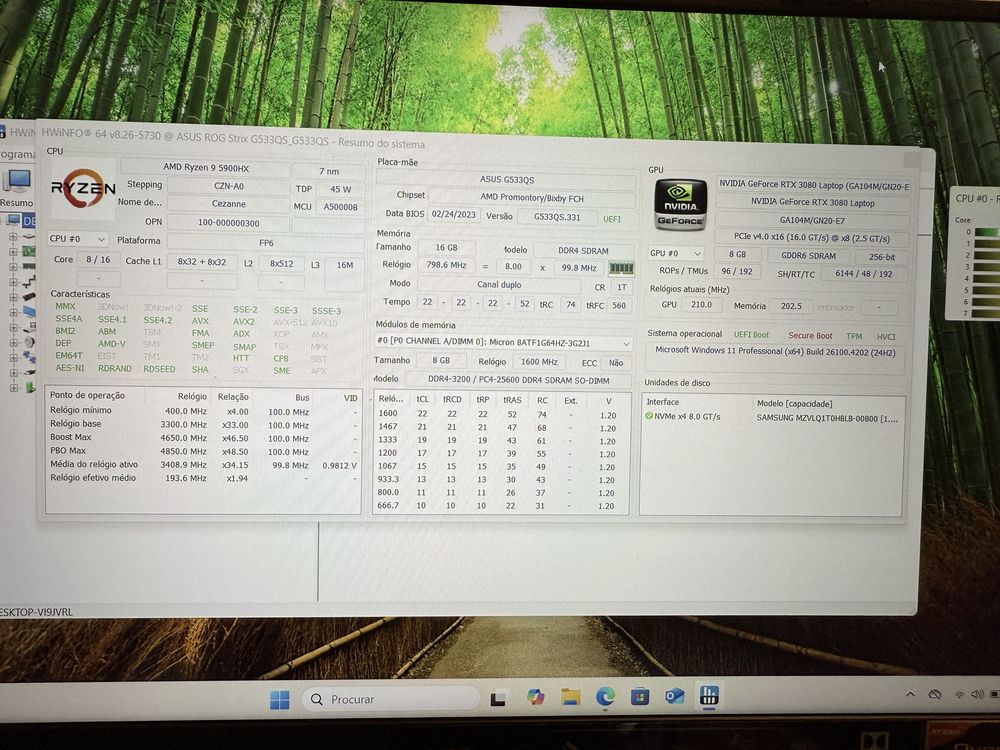Image resolution: width=1000 pixels, height=750 pixels.
Task: Click the Core 0 usage bar in the CPU #0 window
Action: click(x=987, y=232)
